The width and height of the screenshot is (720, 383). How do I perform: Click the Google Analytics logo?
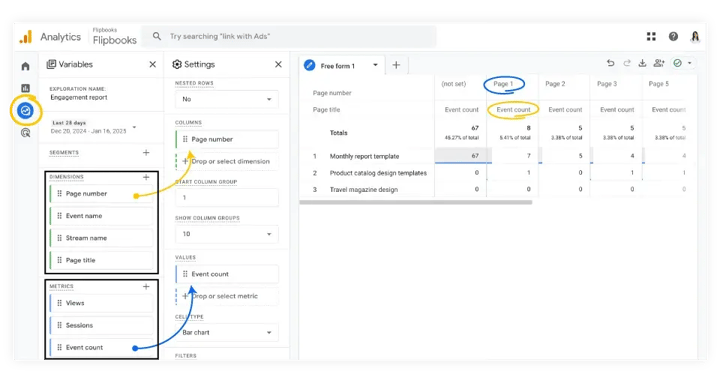pyautogui.click(x=26, y=37)
